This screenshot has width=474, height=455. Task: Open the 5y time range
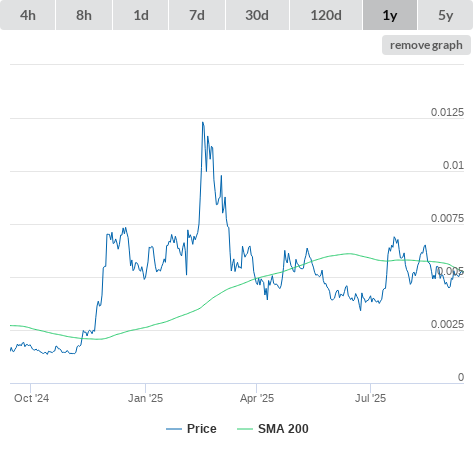click(x=446, y=15)
